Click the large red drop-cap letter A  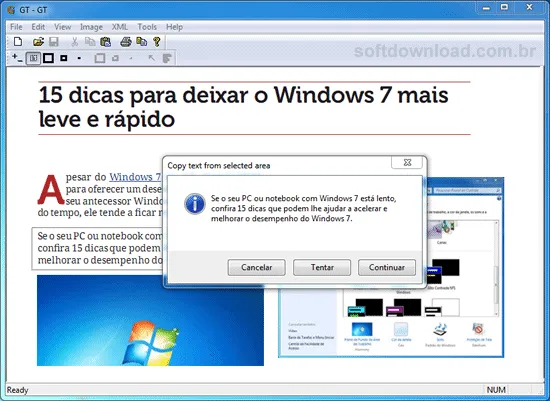pyautogui.click(x=51, y=190)
